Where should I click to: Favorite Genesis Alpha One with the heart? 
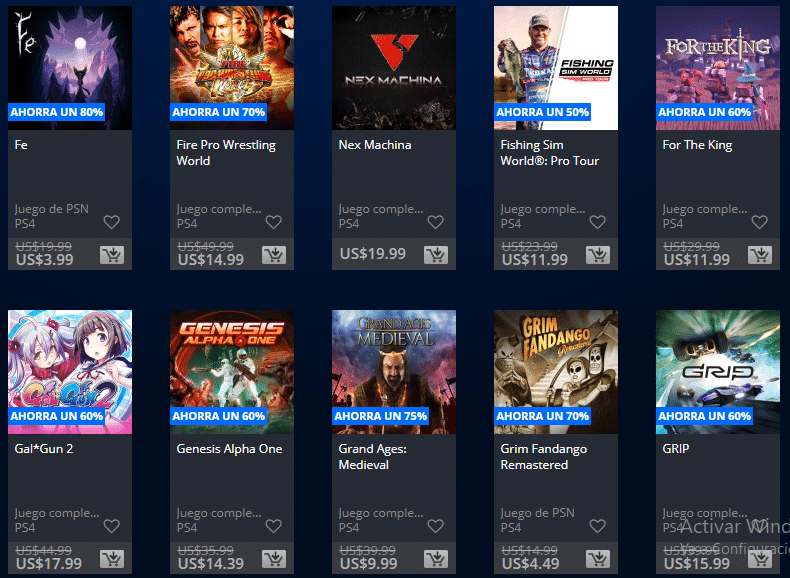pyautogui.click(x=274, y=526)
